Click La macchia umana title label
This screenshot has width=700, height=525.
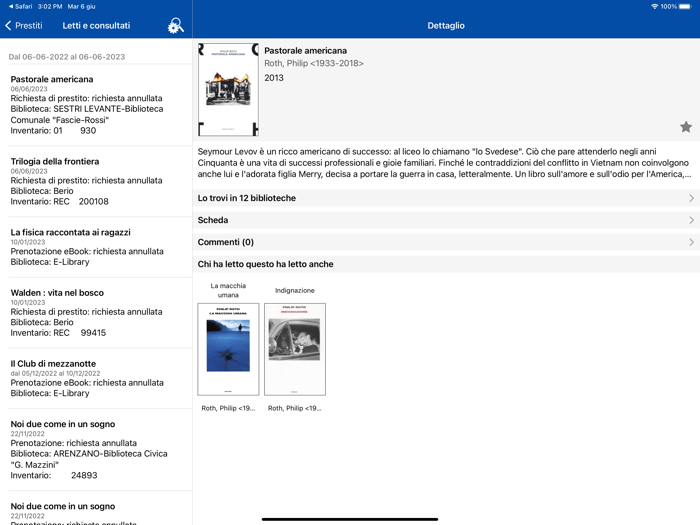pyautogui.click(x=228, y=290)
